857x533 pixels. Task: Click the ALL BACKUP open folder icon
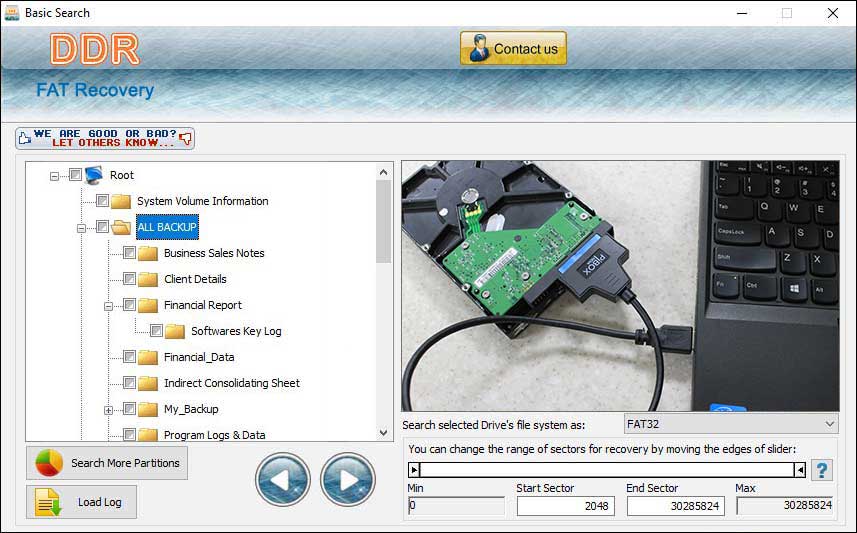coord(121,227)
